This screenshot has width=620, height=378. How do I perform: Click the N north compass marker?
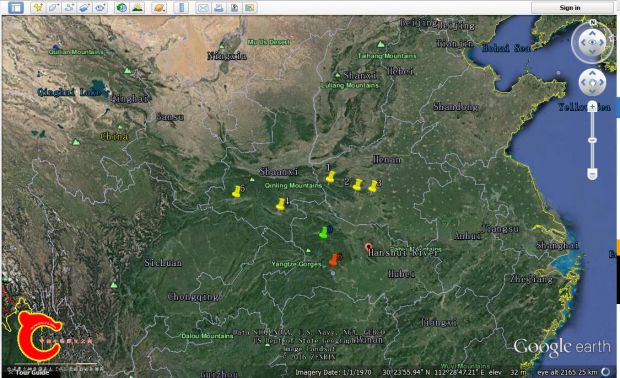coord(592,23)
